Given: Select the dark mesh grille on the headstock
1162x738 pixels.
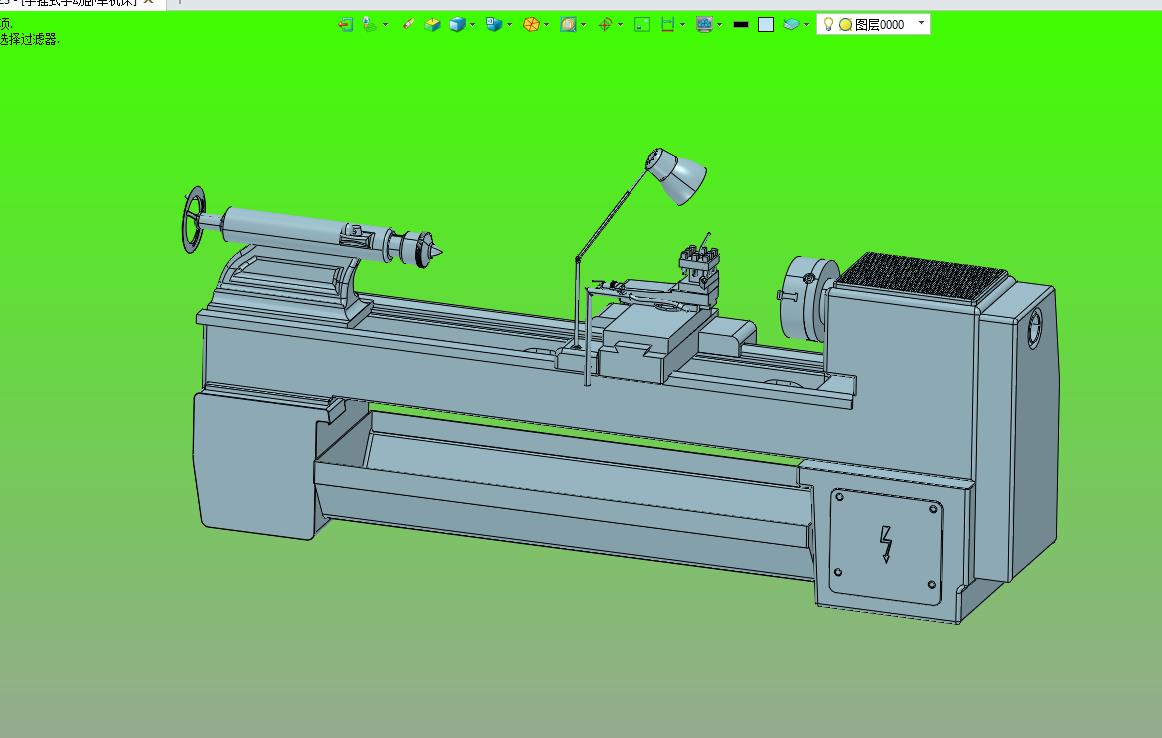Looking at the screenshot, I should [921, 279].
